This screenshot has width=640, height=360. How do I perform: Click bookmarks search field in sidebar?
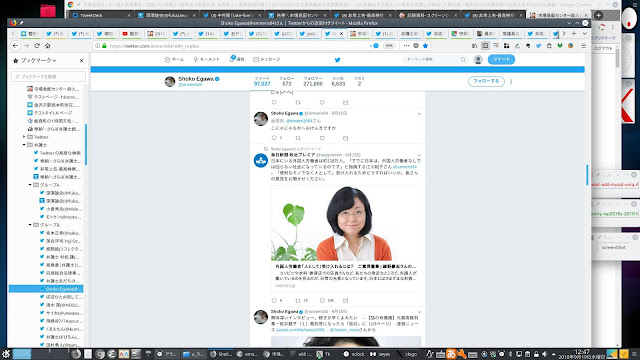click(x=49, y=76)
